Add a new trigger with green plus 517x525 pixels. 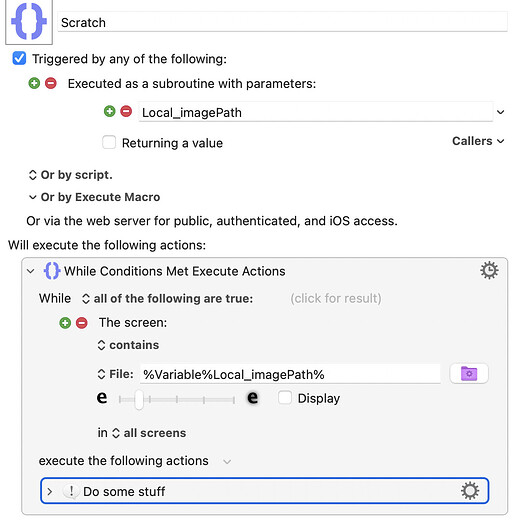[34, 83]
